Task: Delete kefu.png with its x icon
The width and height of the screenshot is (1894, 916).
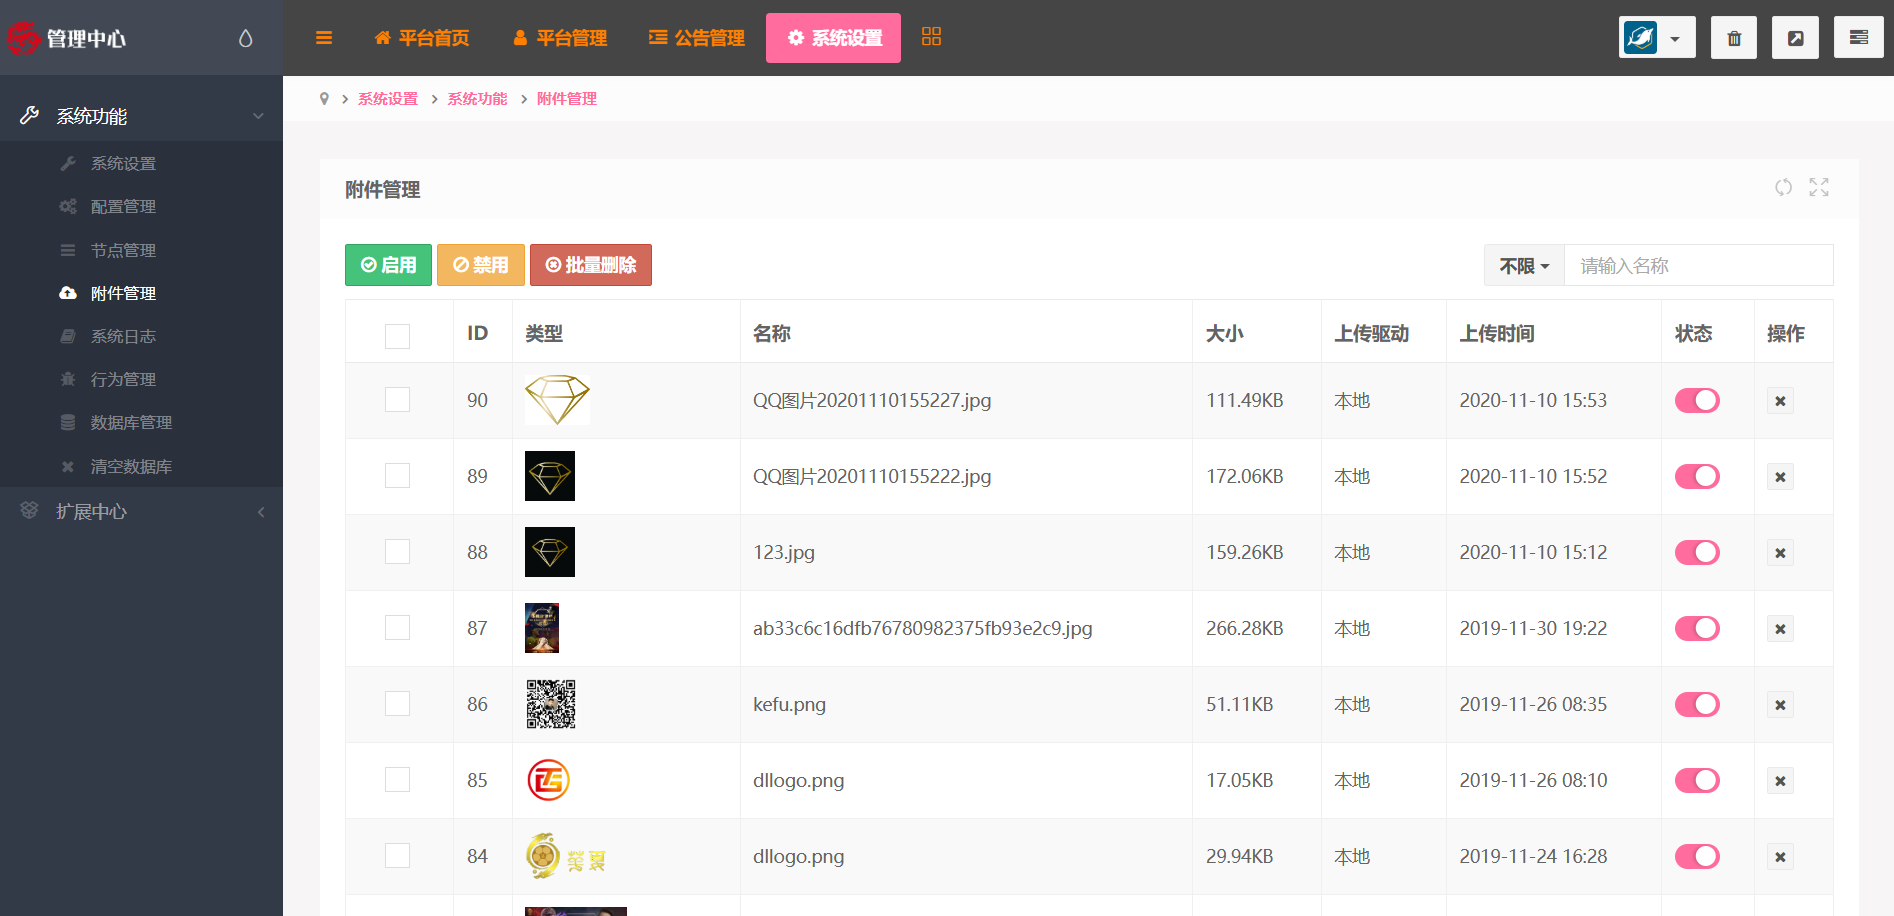Action: pyautogui.click(x=1780, y=705)
